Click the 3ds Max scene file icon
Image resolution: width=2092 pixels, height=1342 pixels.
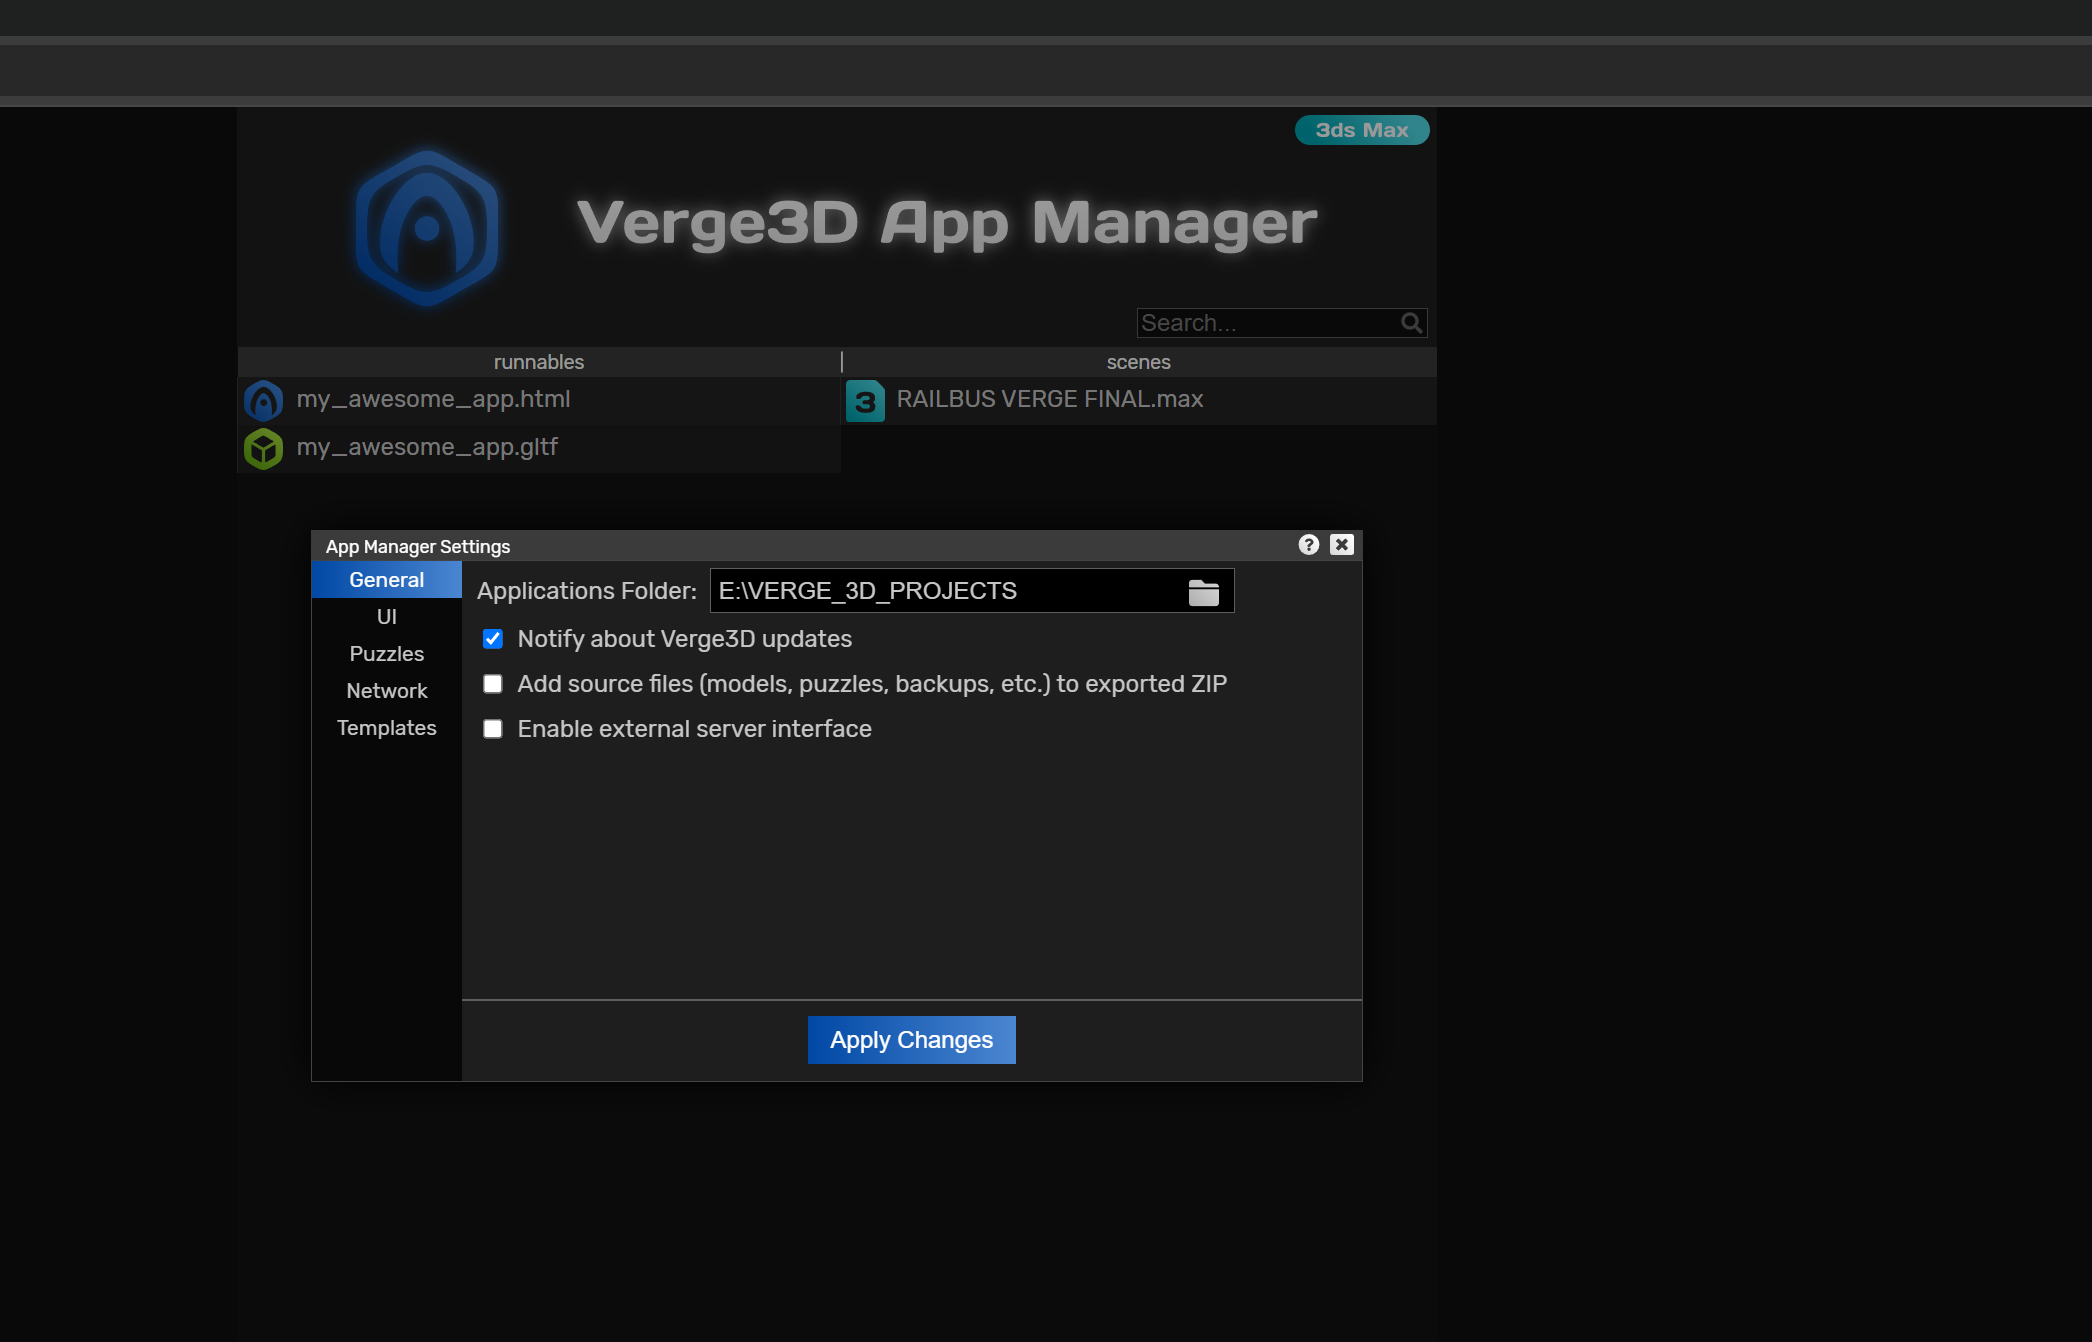coord(866,401)
